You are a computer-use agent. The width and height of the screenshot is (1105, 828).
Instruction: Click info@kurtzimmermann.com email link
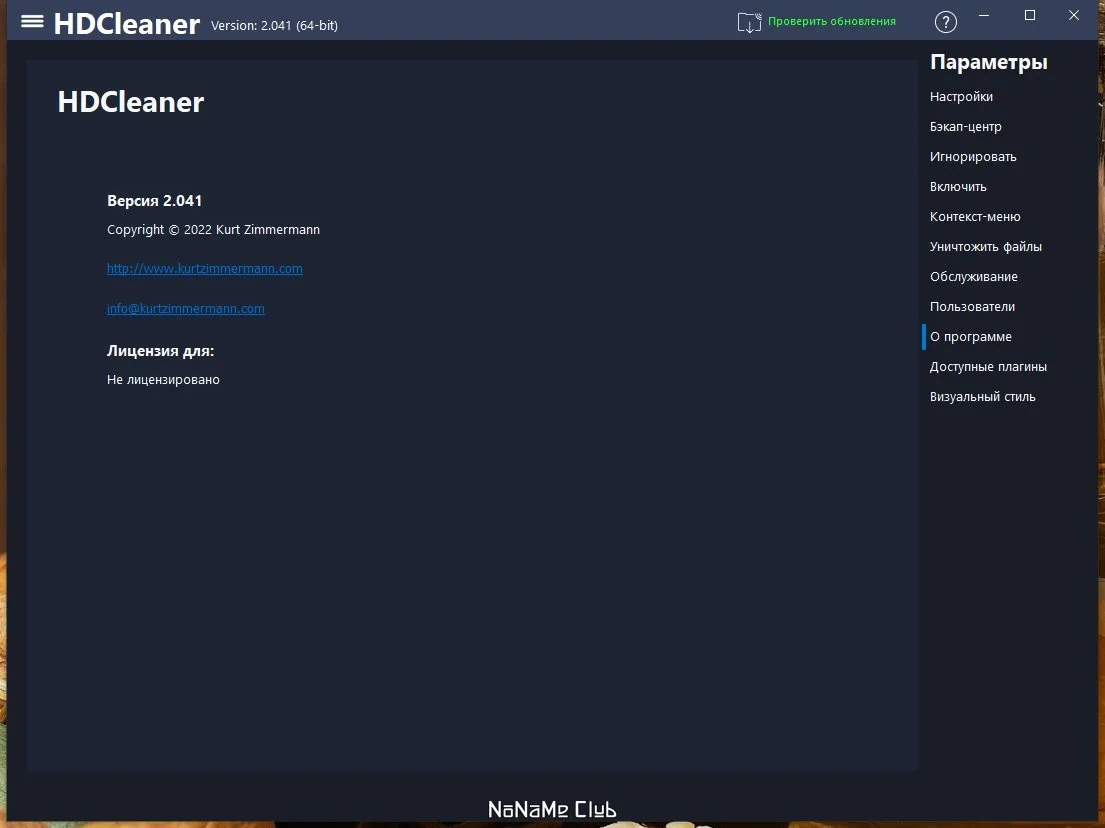(x=185, y=309)
